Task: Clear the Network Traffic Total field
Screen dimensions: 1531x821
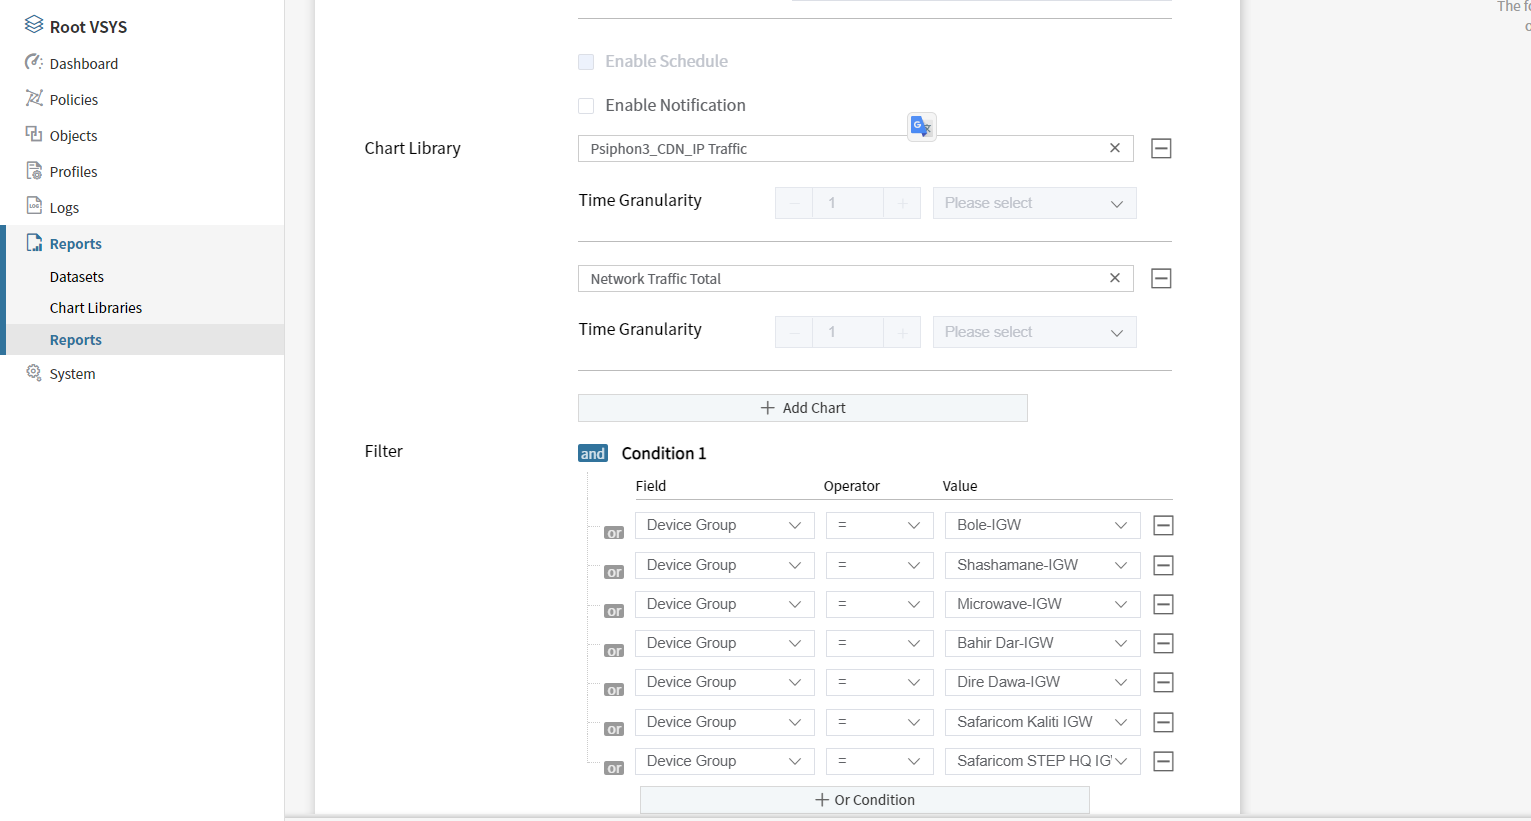Action: pos(1114,279)
